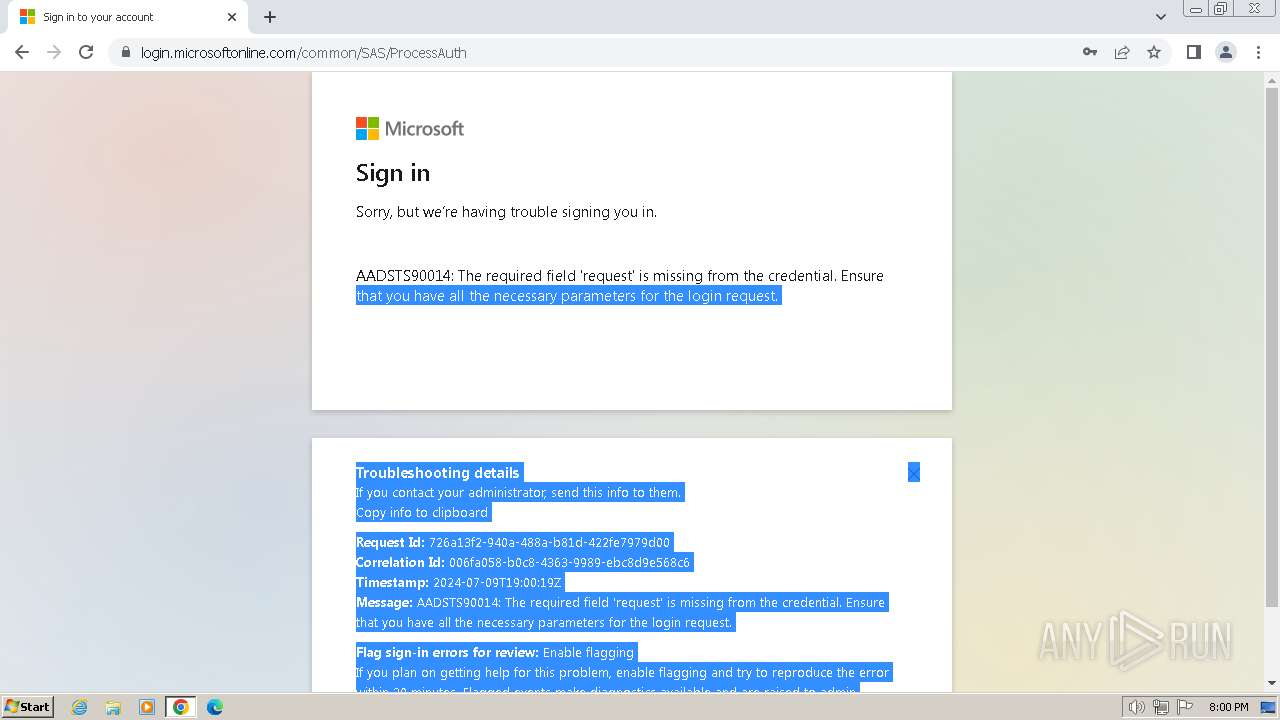The image size is (1280, 720).
Task: Switch to Chrome in the taskbar
Action: point(180,707)
